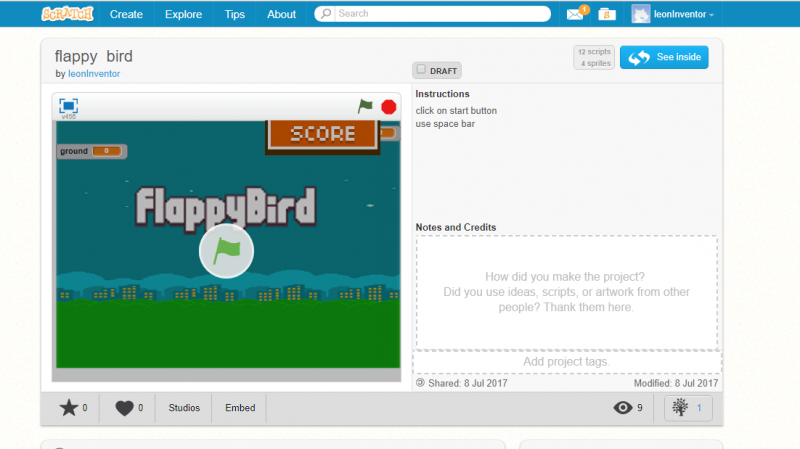Click the search magnifier icon
This screenshot has height=449, width=800.
(x=326, y=14)
